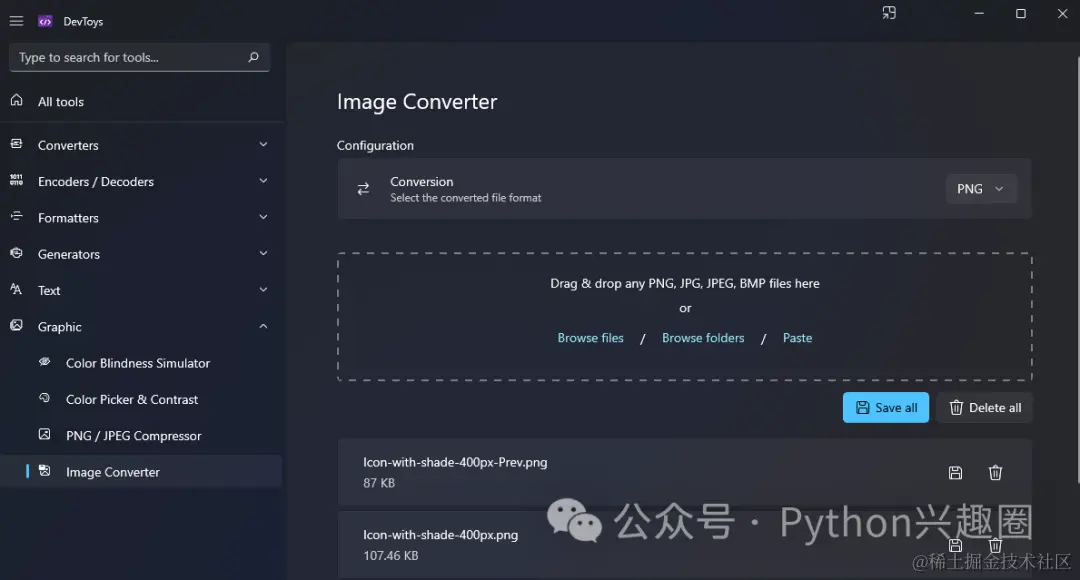The image size is (1080, 580).
Task: Click the Formatters category icon
Action: pyautogui.click(x=17, y=216)
